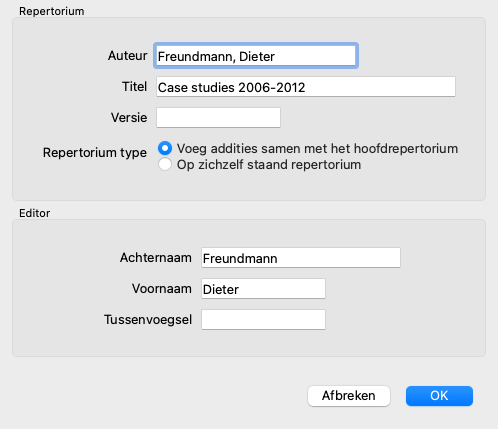Click the 'Auteur' field label
The width and height of the screenshot is (498, 429).
(128, 56)
